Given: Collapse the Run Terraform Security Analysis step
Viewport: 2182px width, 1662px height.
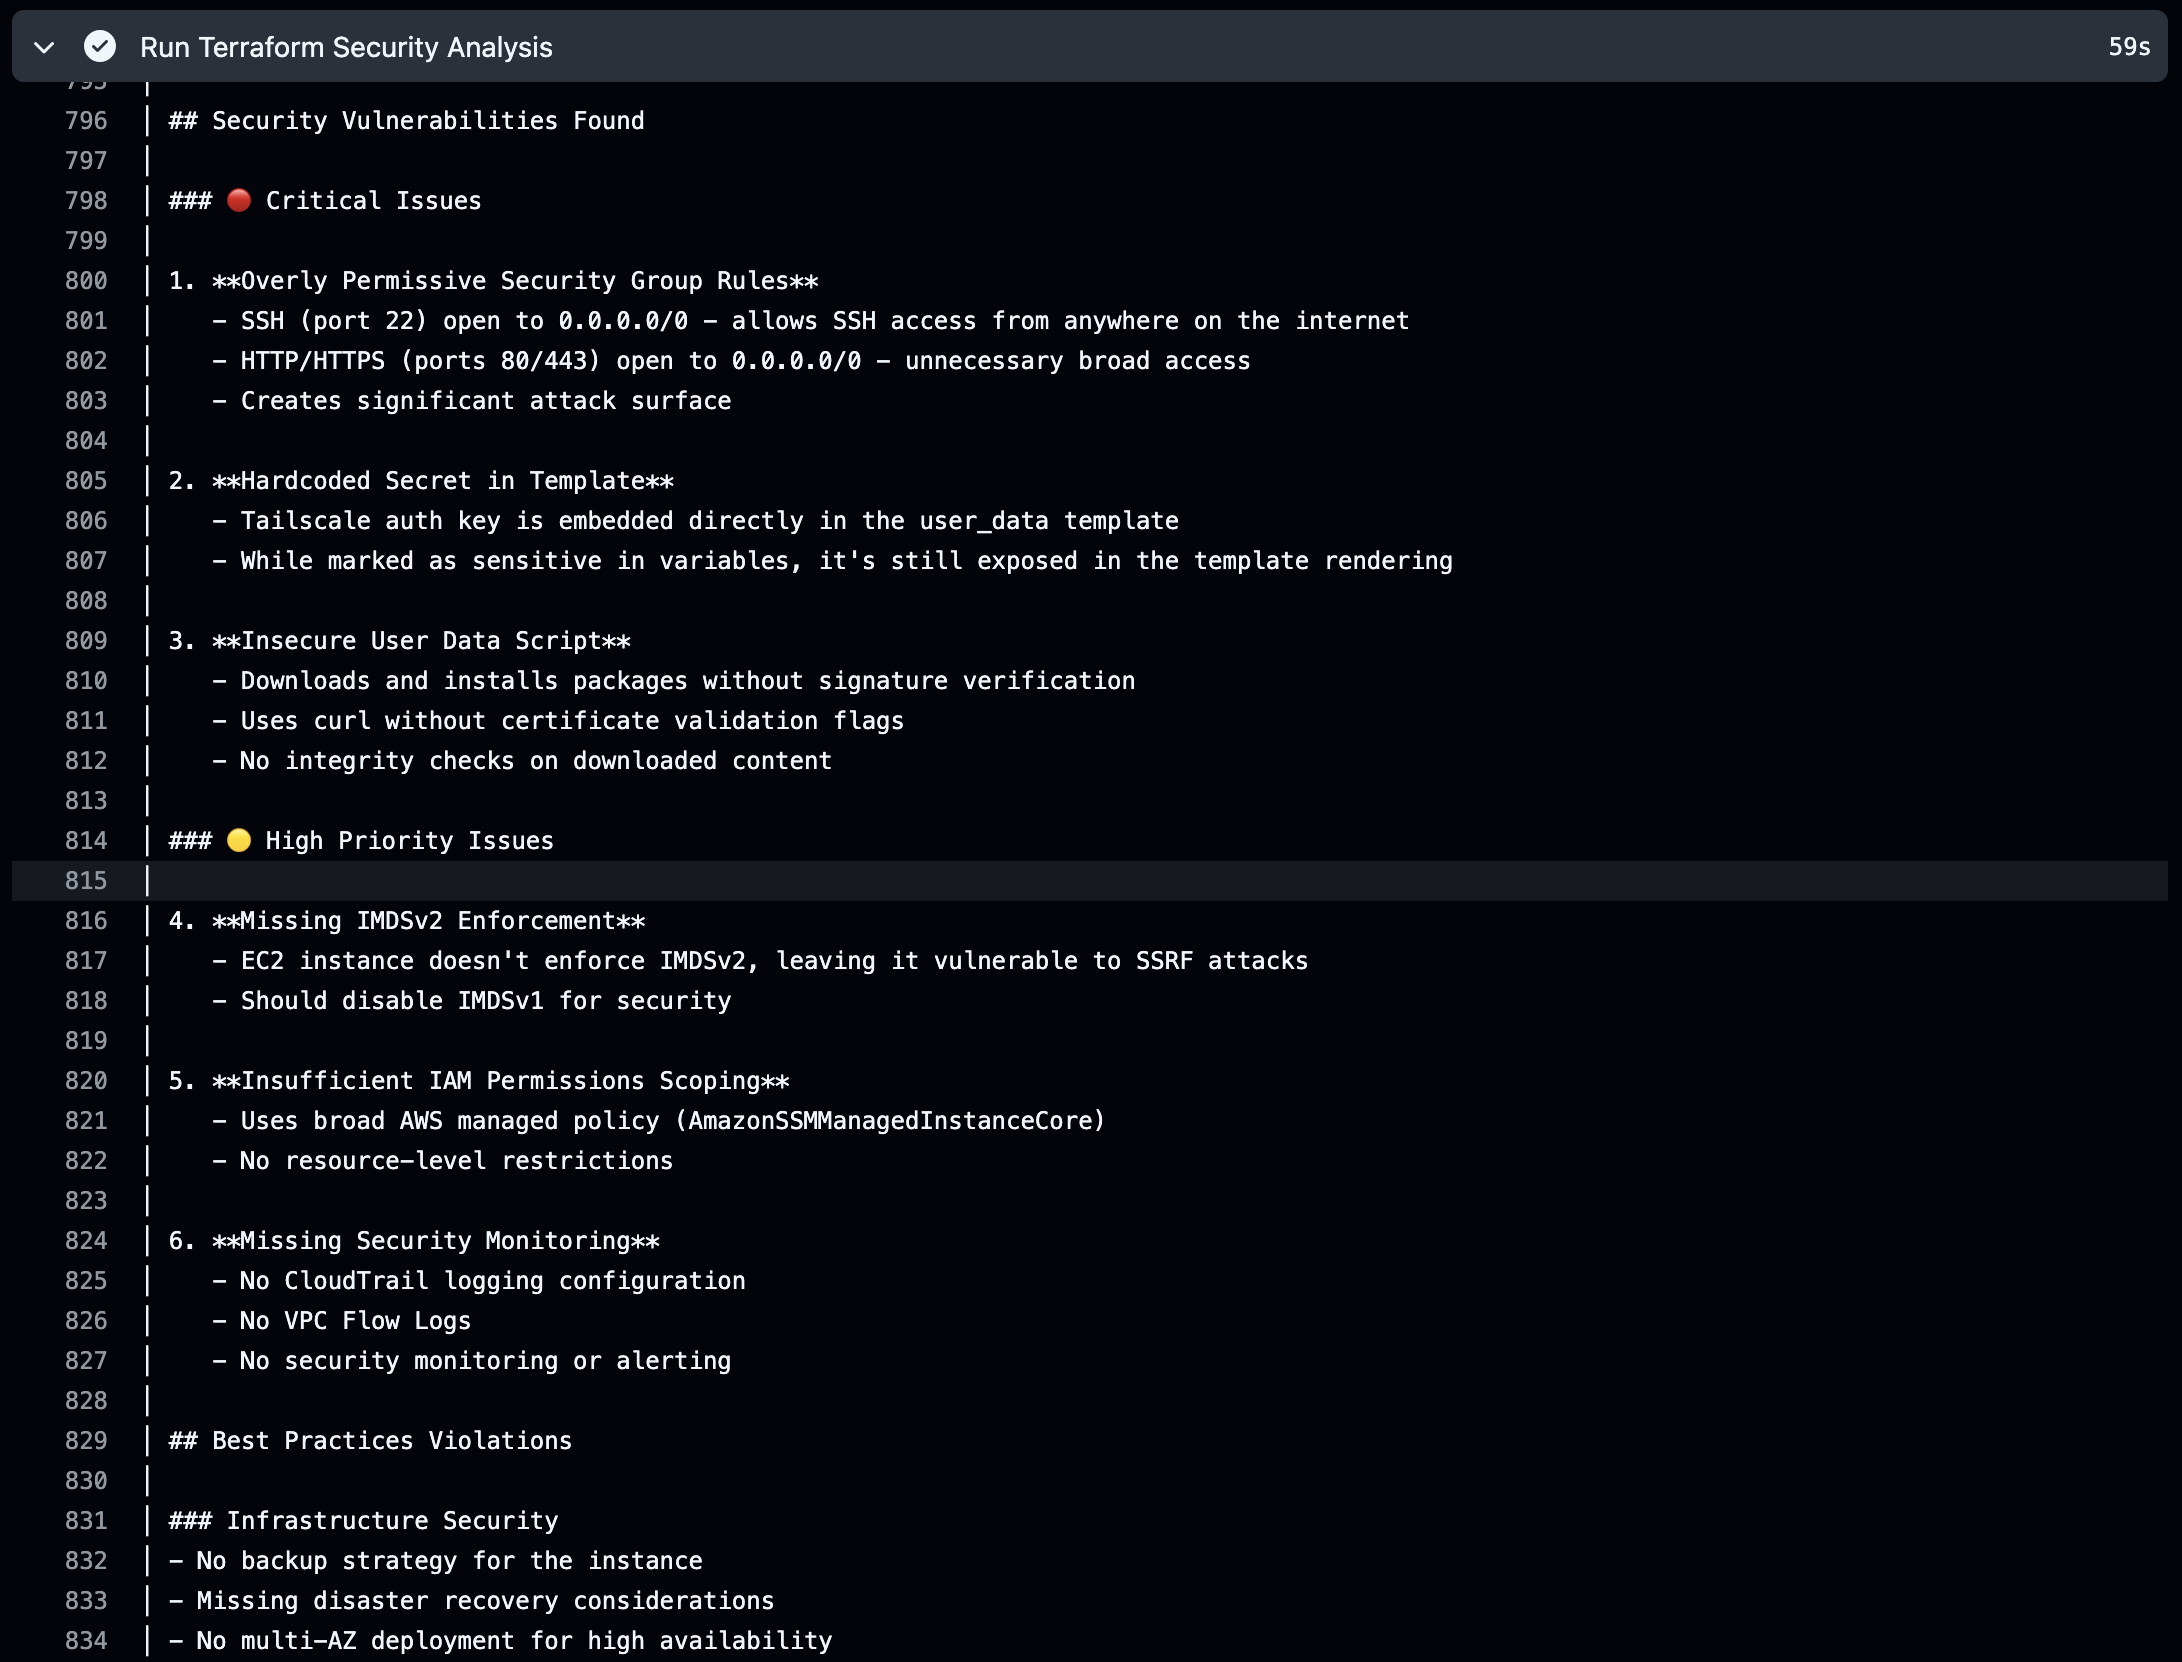Looking at the screenshot, I should [x=44, y=47].
